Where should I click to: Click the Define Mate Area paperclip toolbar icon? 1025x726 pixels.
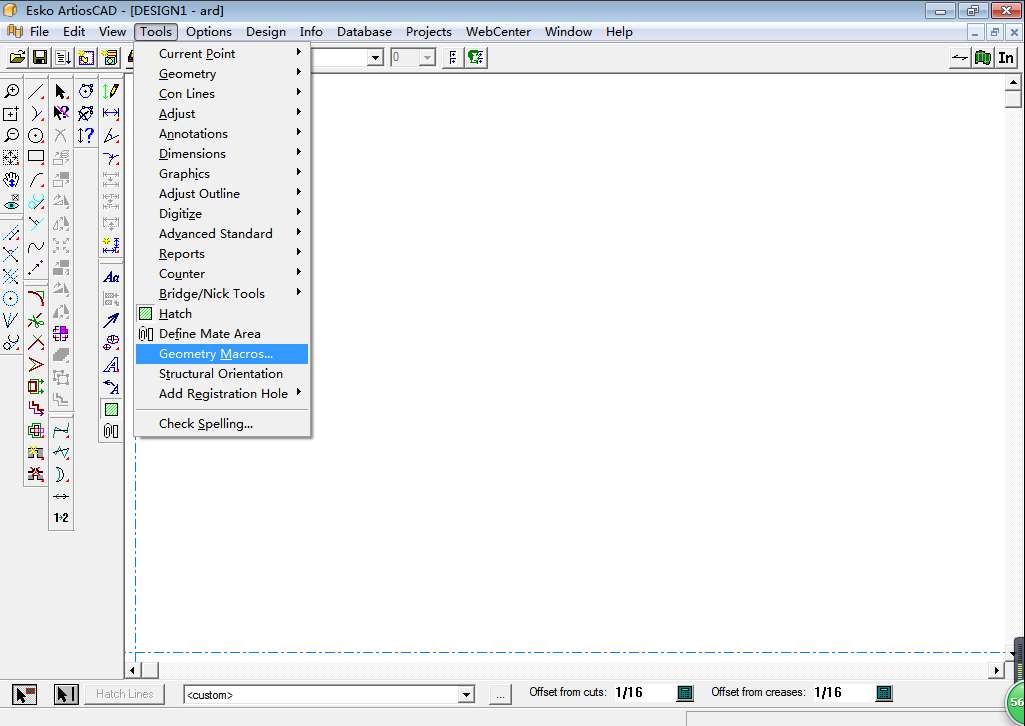(111, 431)
